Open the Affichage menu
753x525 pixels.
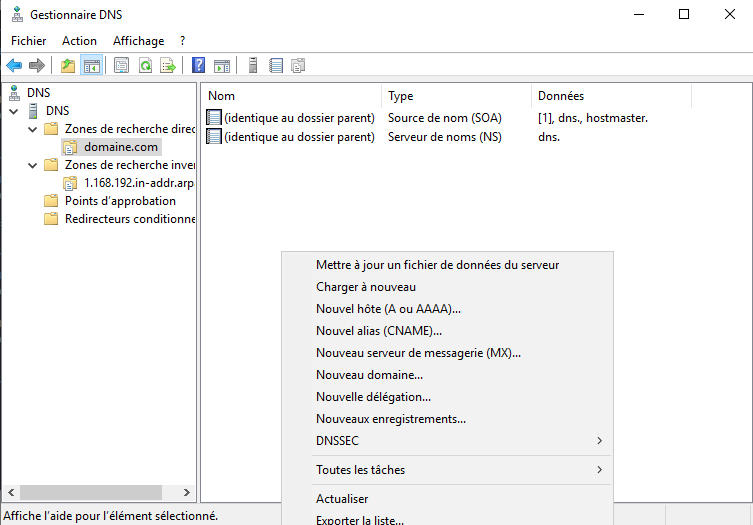138,41
